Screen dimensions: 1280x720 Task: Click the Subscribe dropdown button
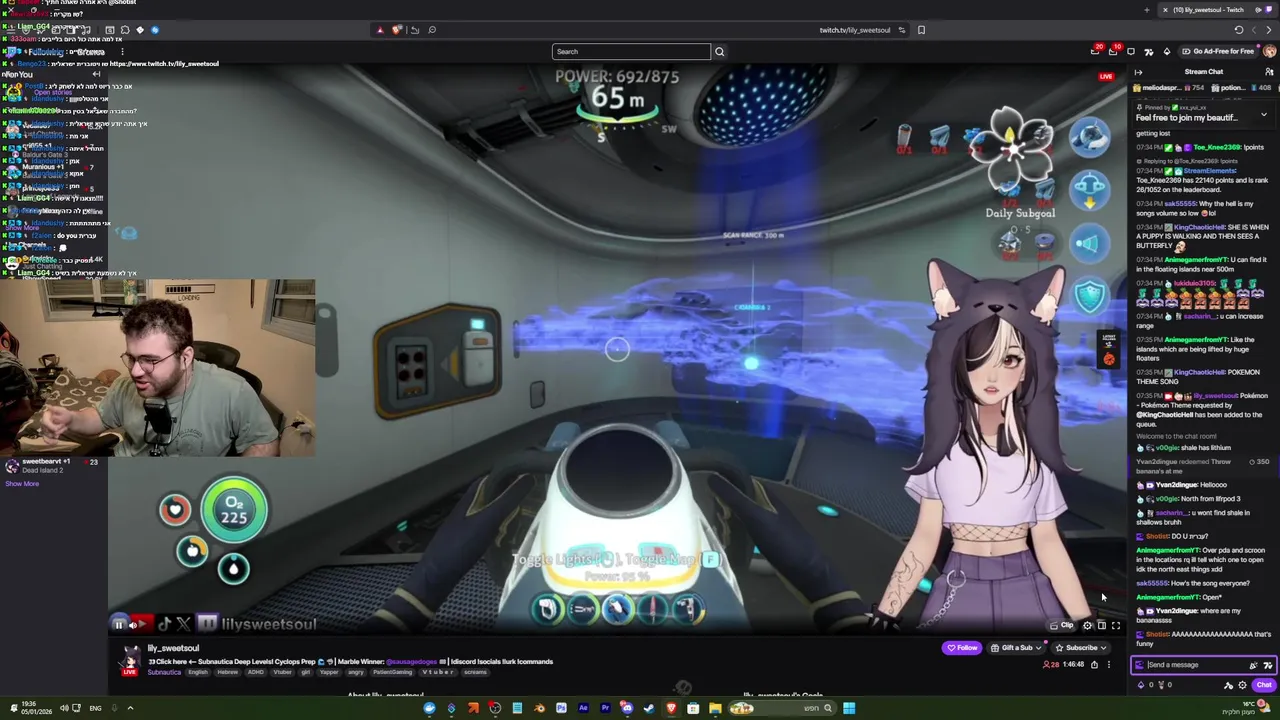click(x=1080, y=648)
